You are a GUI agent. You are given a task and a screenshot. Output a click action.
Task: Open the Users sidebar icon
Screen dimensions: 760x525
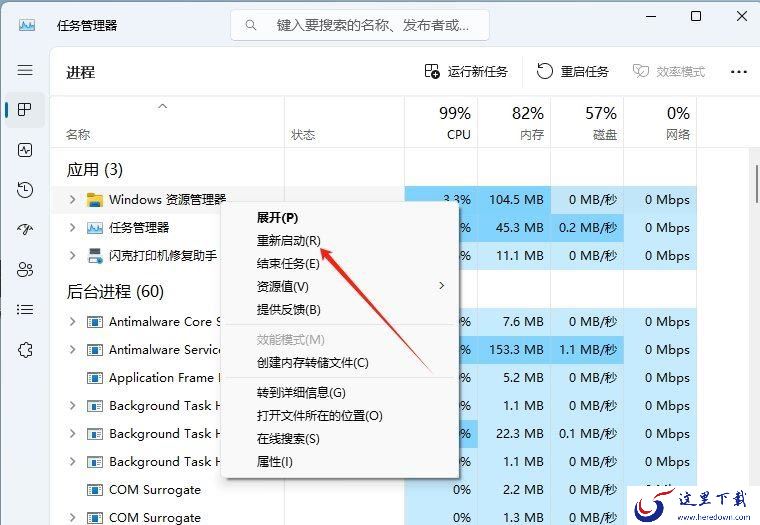point(25,269)
